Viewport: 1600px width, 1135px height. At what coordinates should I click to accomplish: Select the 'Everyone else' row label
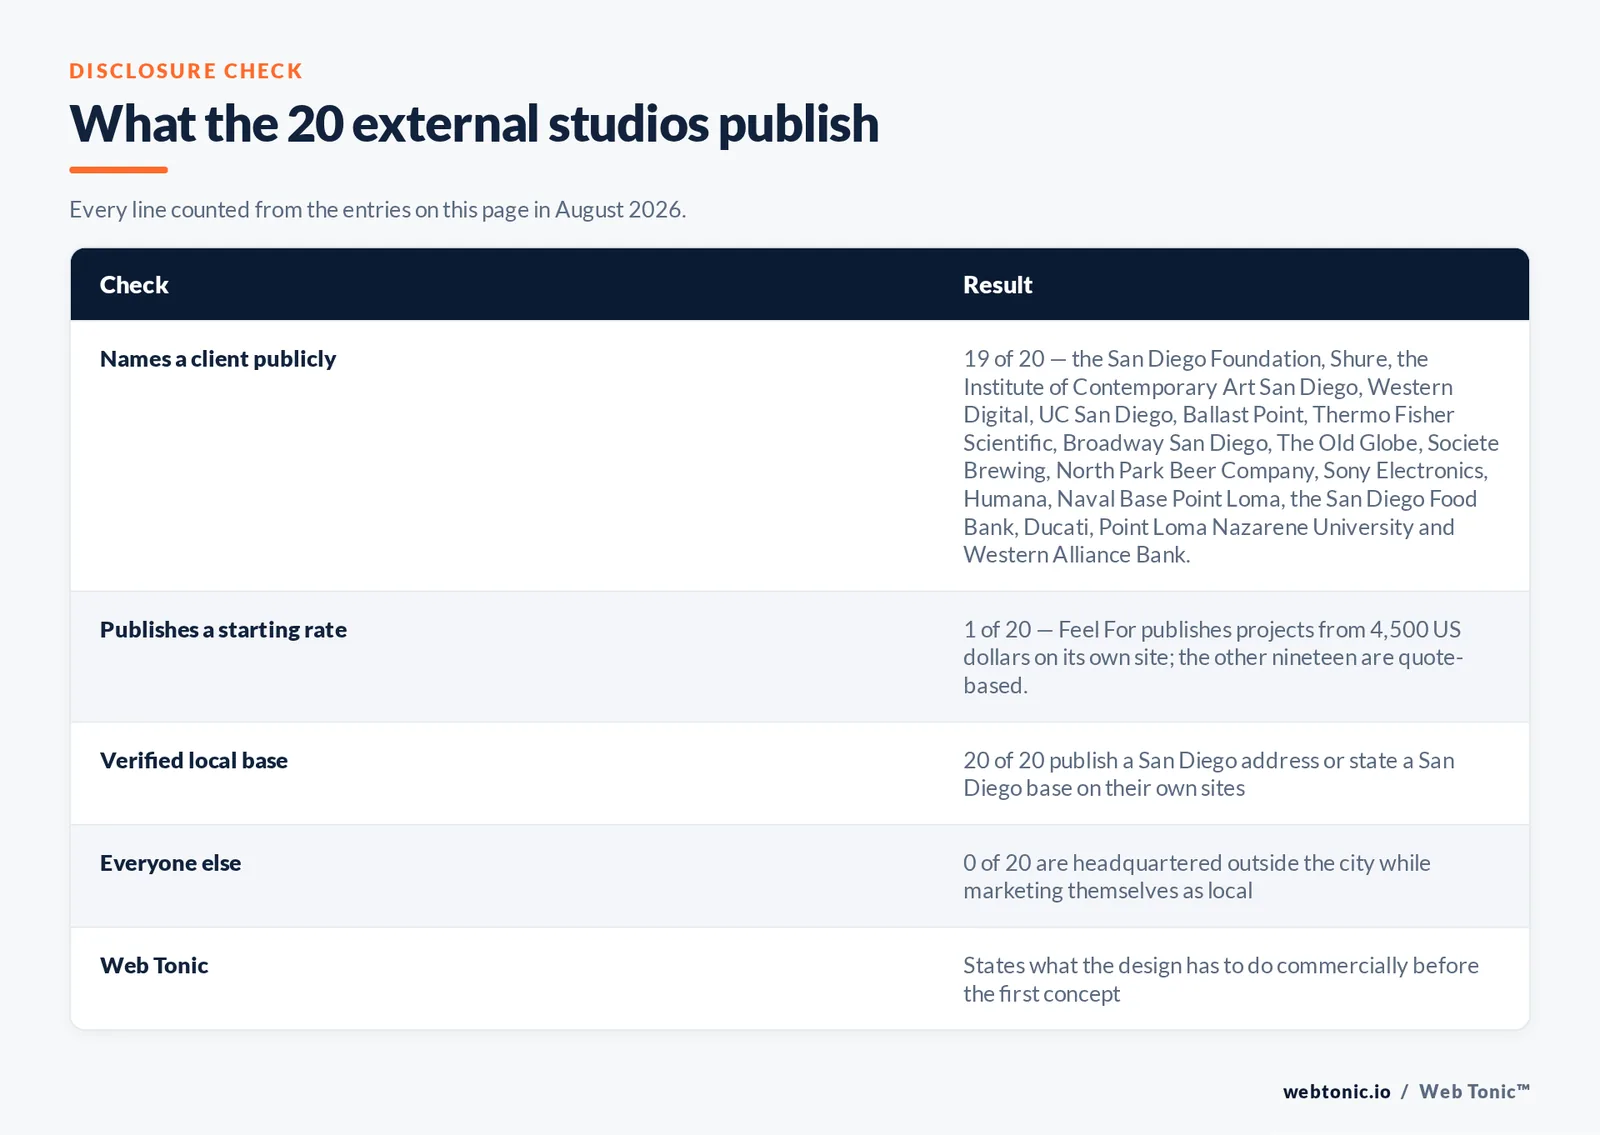pyautogui.click(x=170, y=863)
